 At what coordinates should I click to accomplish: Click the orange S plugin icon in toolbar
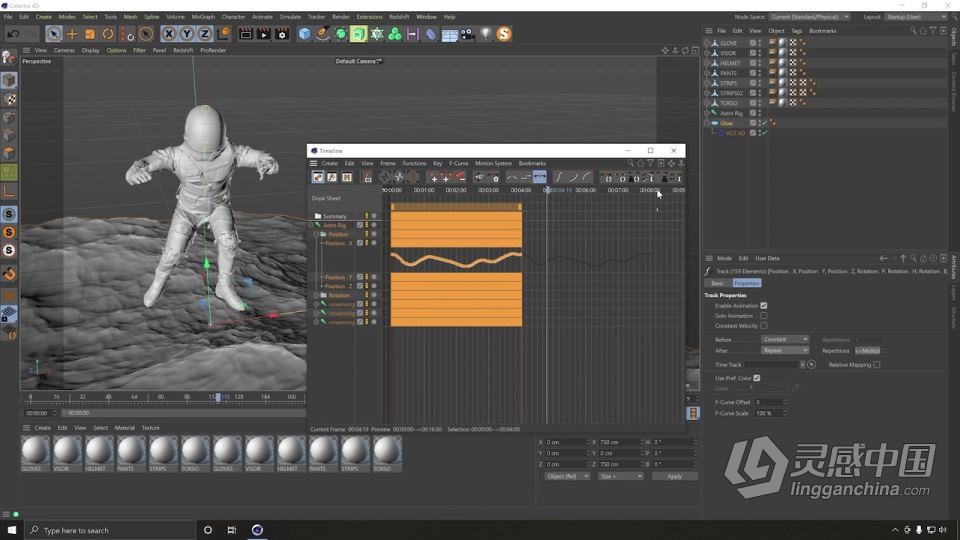(503, 34)
